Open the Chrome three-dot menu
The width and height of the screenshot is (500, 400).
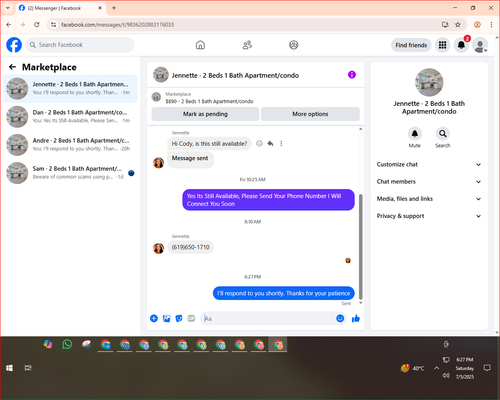(491, 25)
